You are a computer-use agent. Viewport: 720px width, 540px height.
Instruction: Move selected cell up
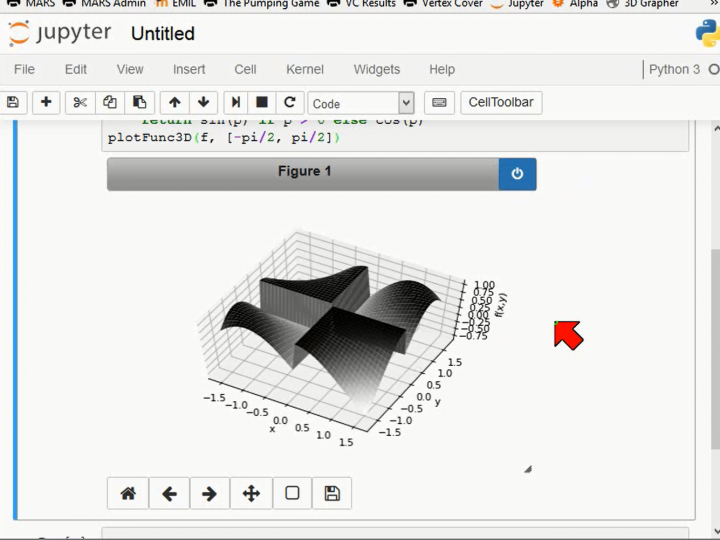coord(174,102)
